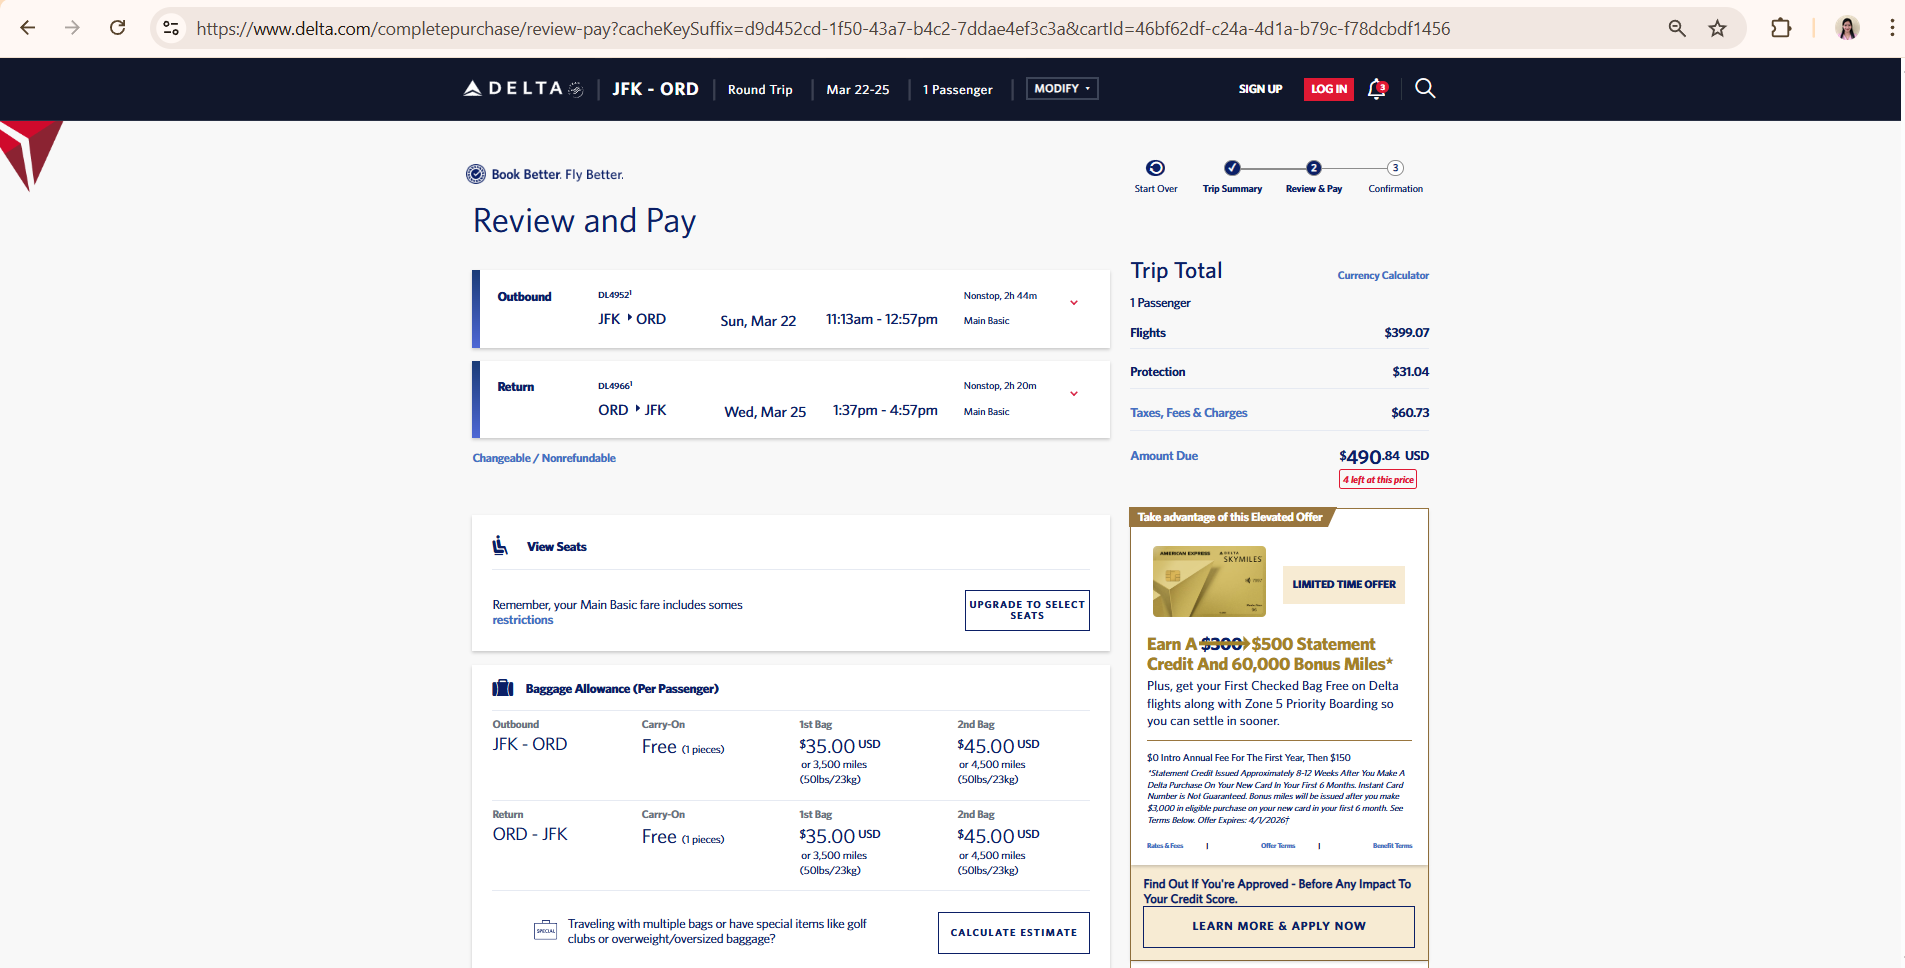
Task: Click the Confirmation step circle
Action: click(x=1395, y=168)
